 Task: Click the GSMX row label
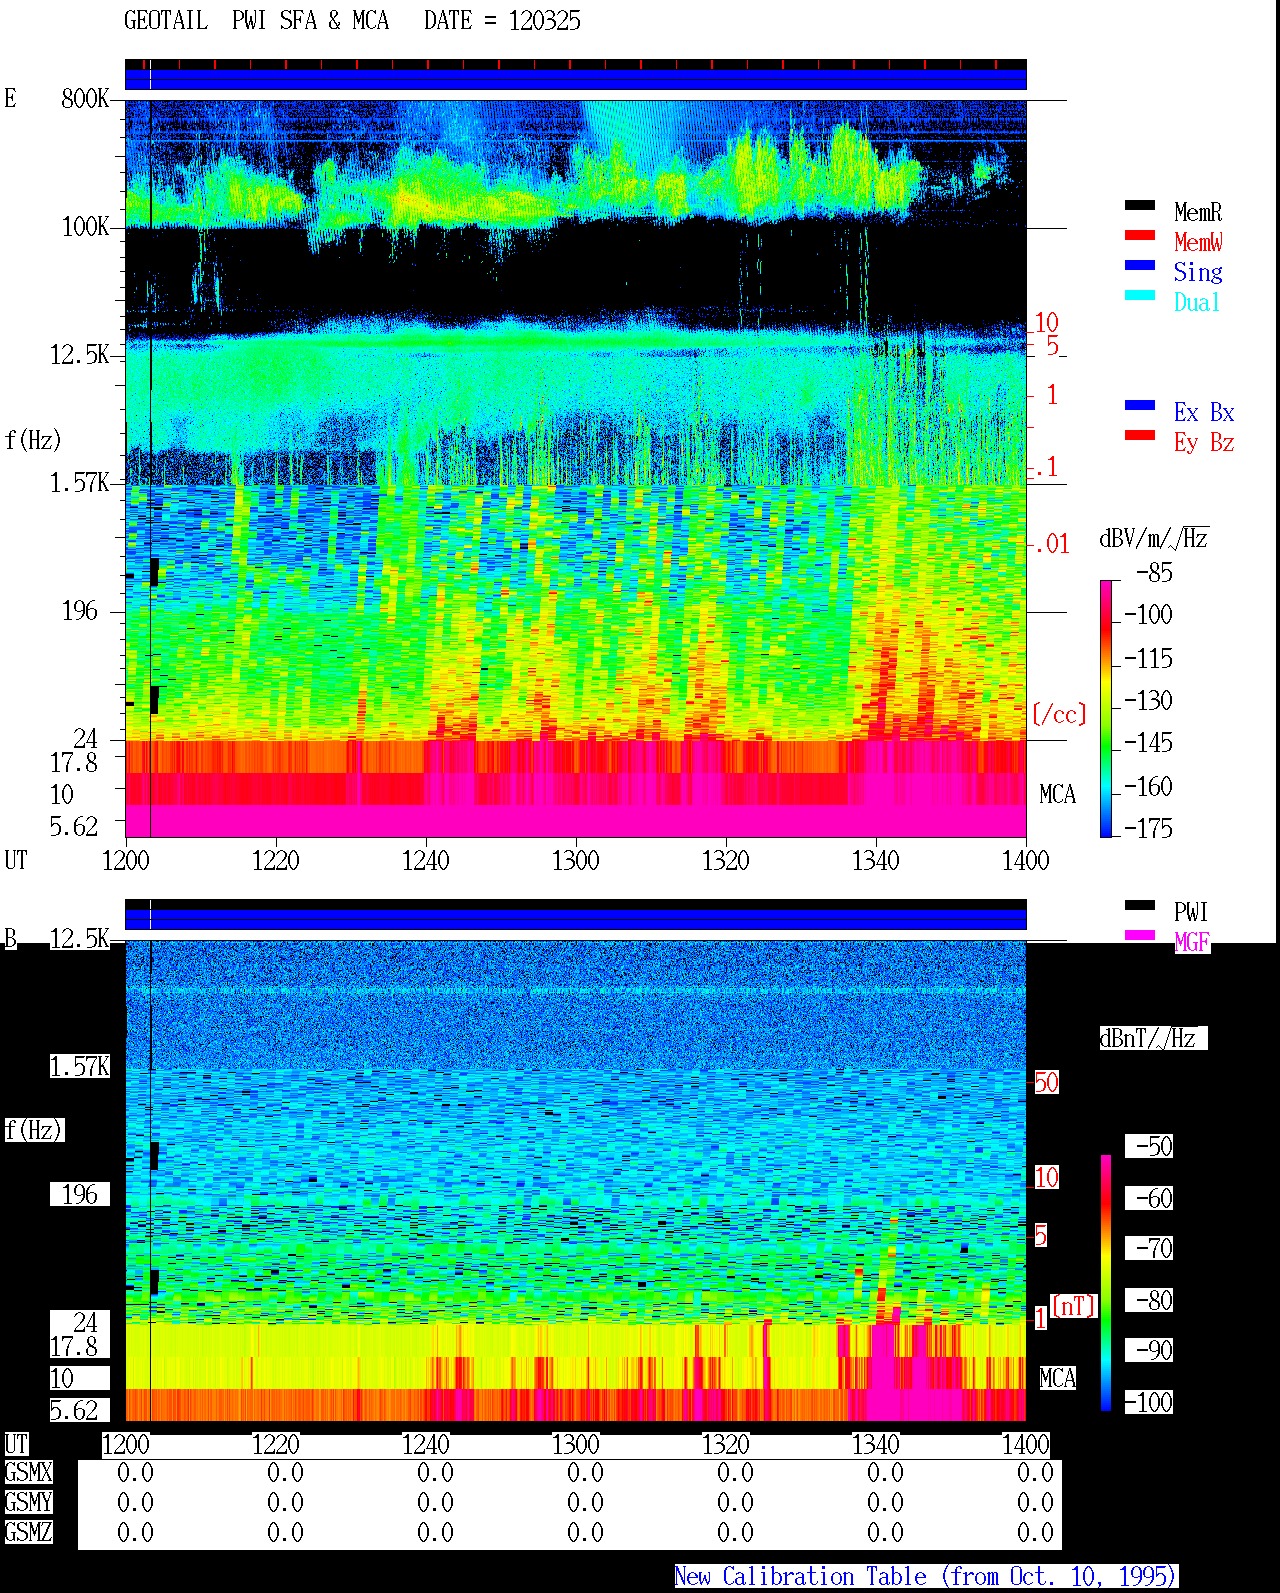[x=28, y=1472]
